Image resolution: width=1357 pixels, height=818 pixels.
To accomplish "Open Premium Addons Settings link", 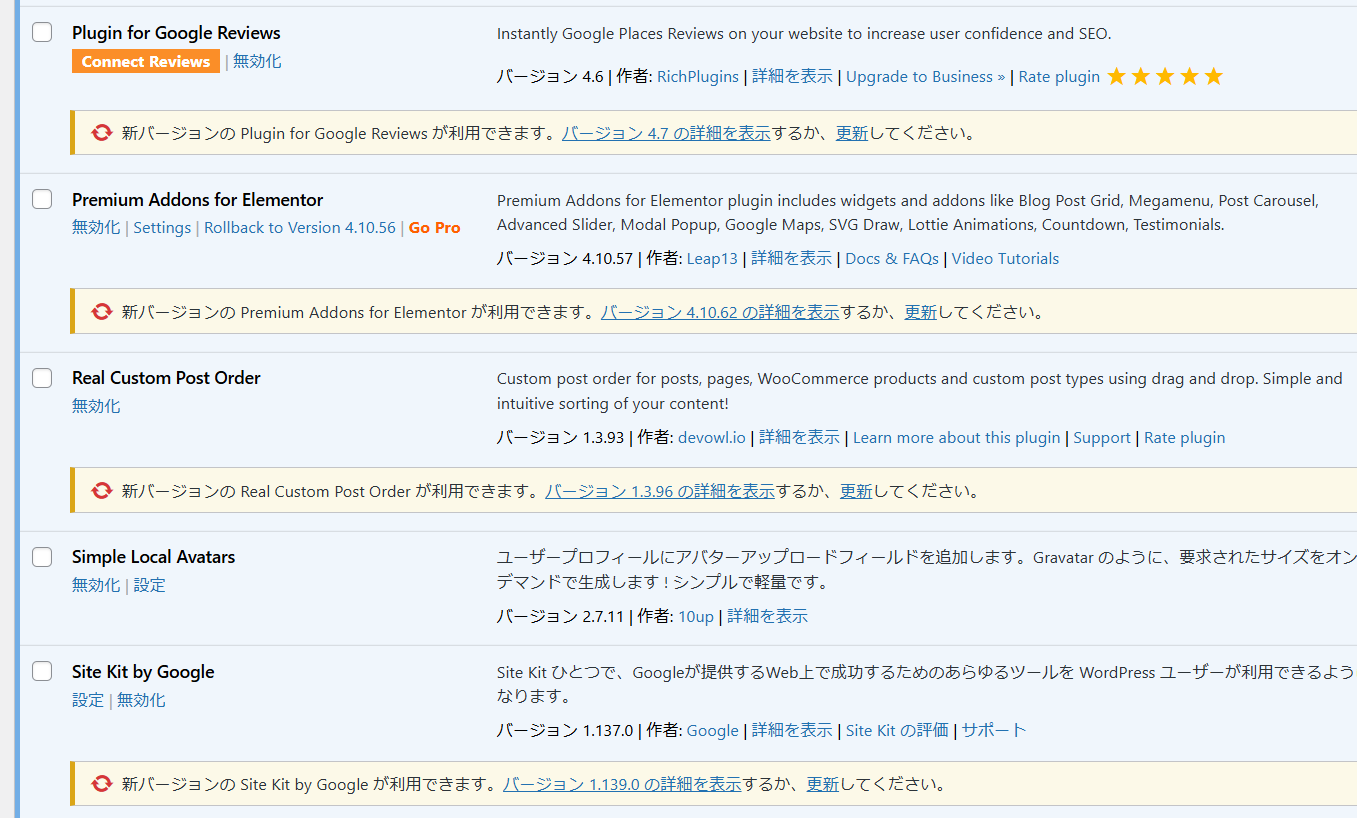I will [x=162, y=228].
